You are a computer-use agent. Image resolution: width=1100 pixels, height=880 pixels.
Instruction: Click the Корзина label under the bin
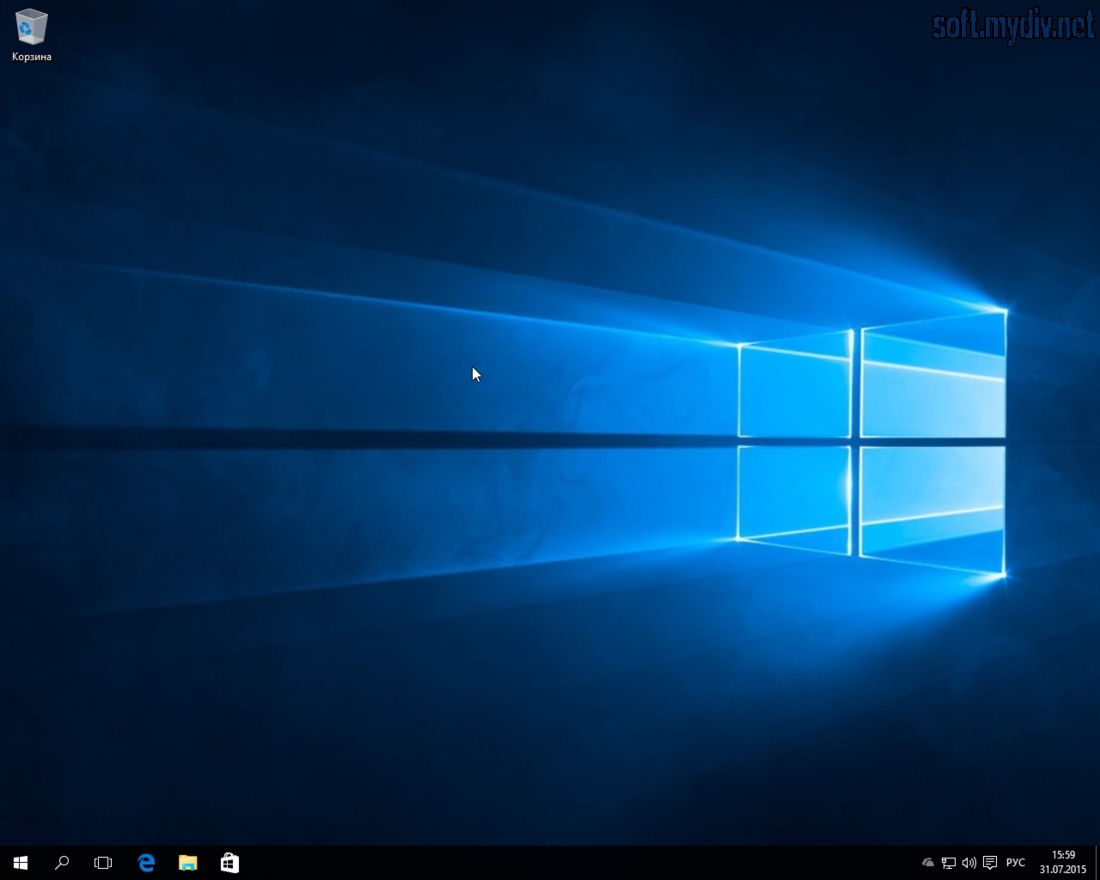pyautogui.click(x=31, y=57)
